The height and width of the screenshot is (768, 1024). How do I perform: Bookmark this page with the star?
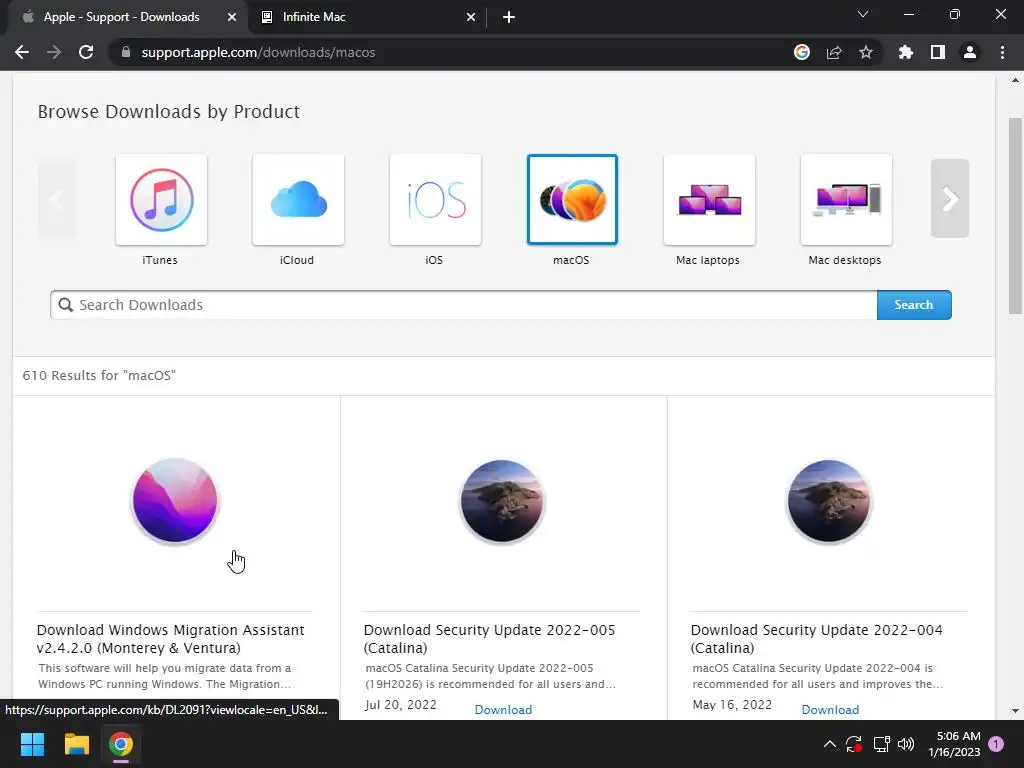pos(866,52)
